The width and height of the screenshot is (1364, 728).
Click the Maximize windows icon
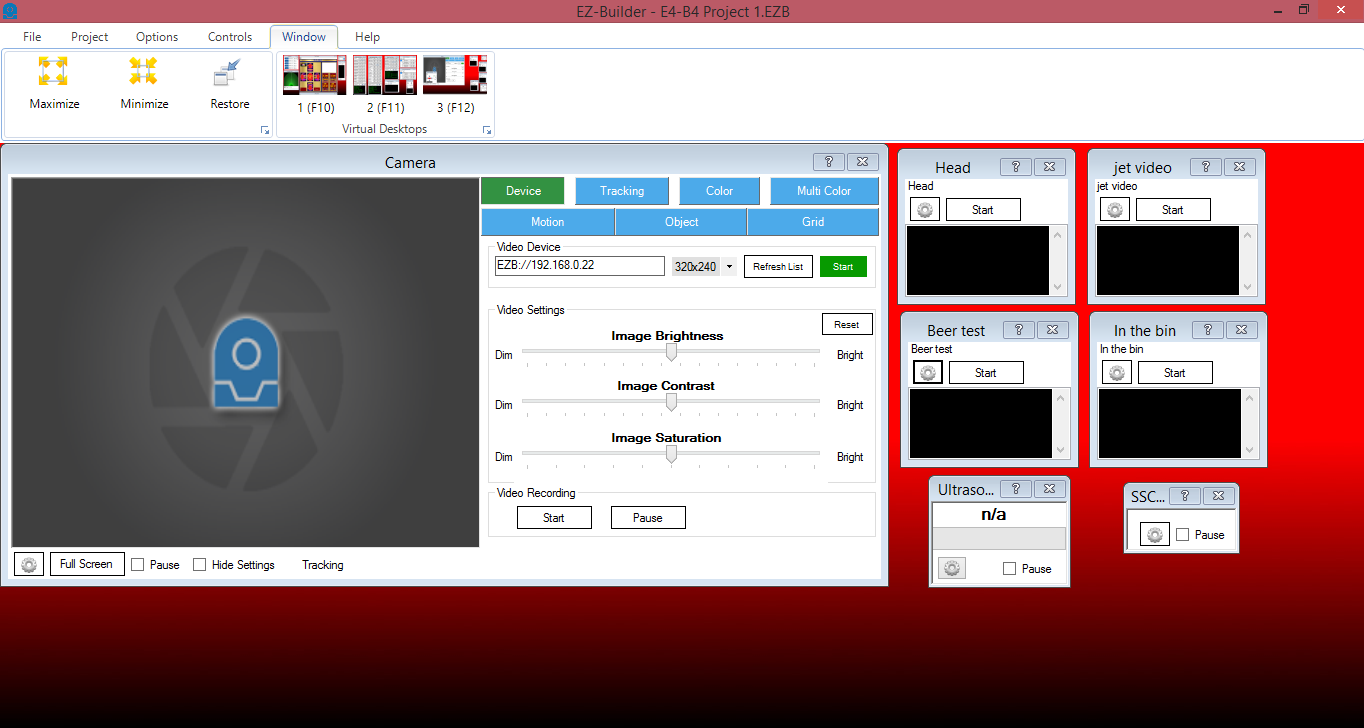pos(54,72)
